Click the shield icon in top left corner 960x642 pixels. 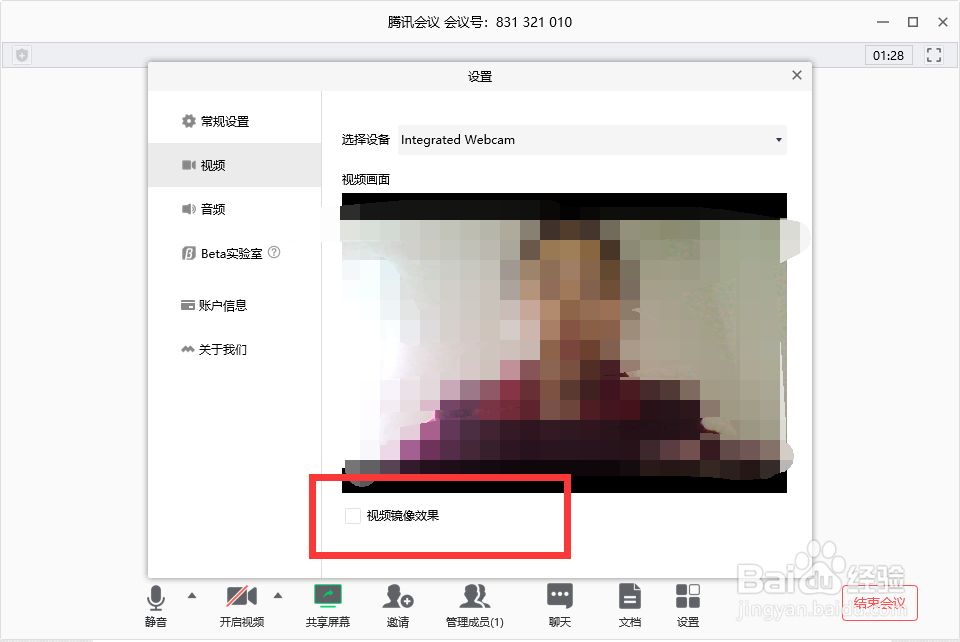click(19, 55)
